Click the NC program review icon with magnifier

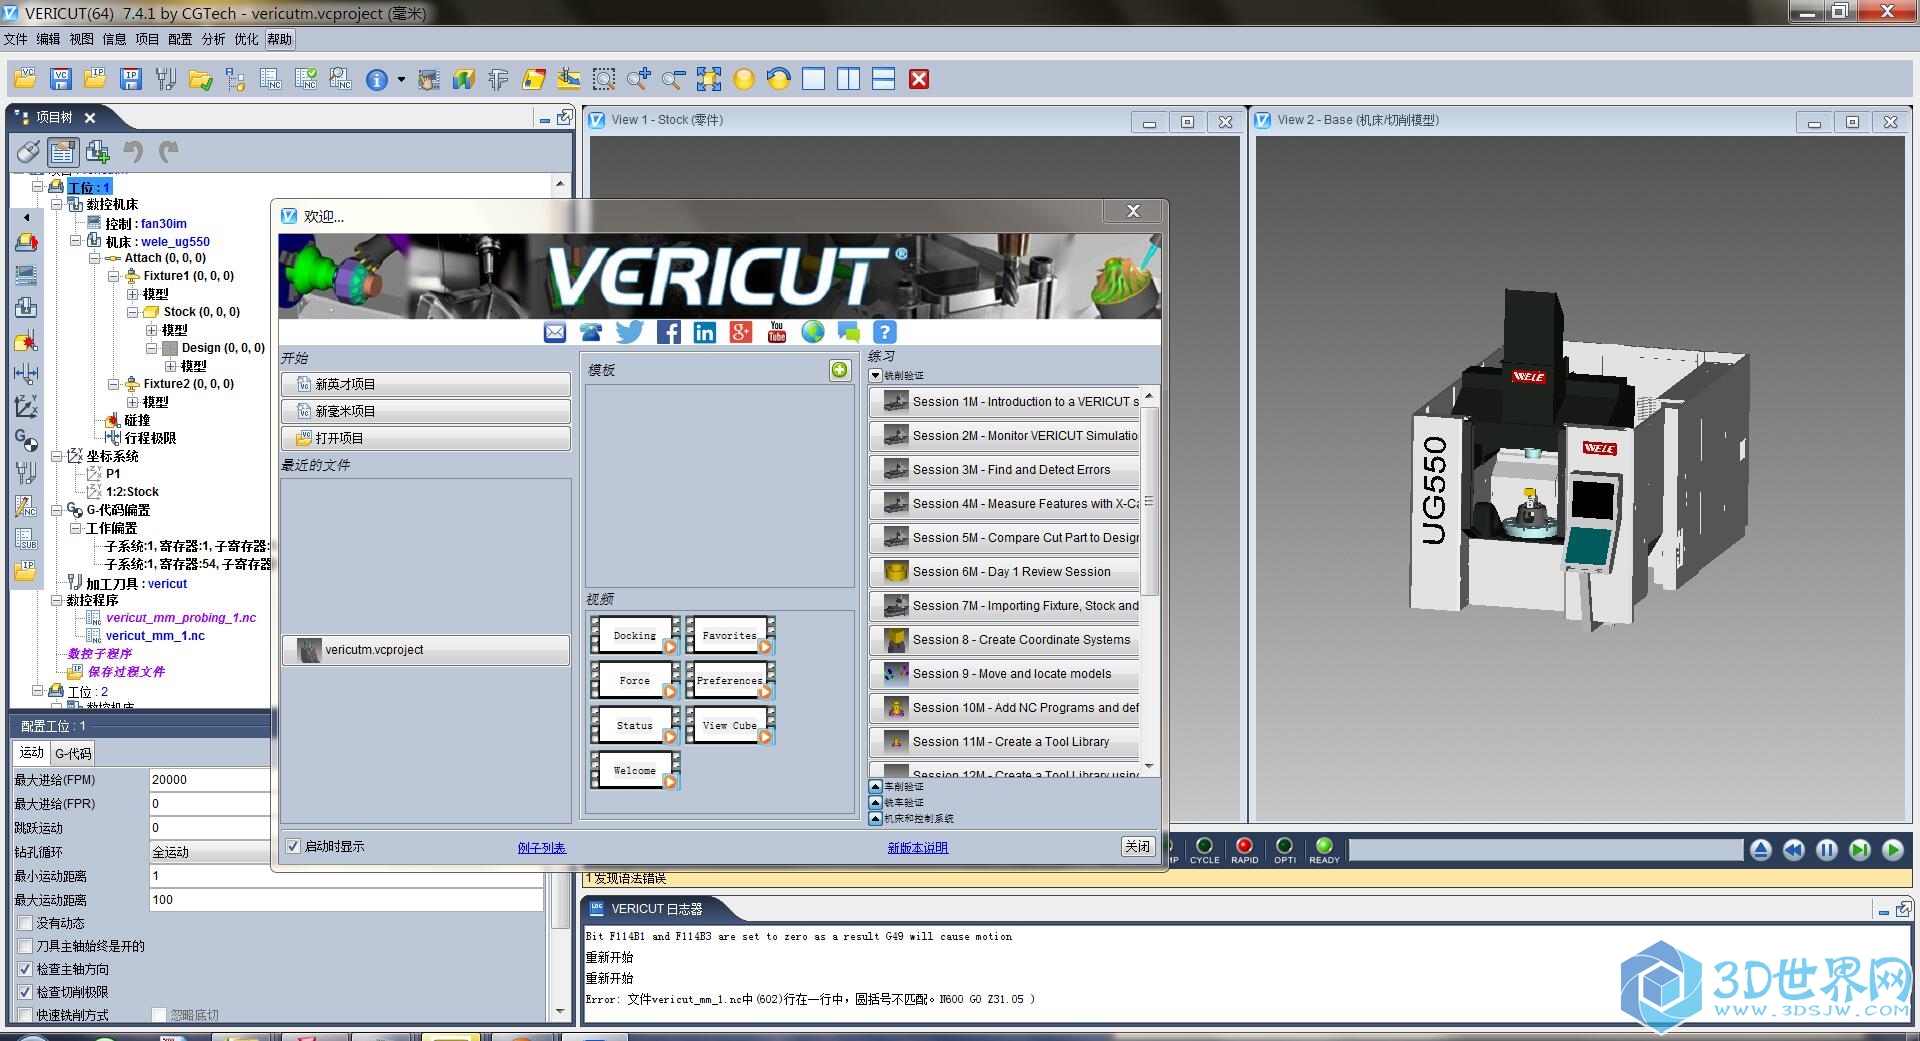coord(341,79)
